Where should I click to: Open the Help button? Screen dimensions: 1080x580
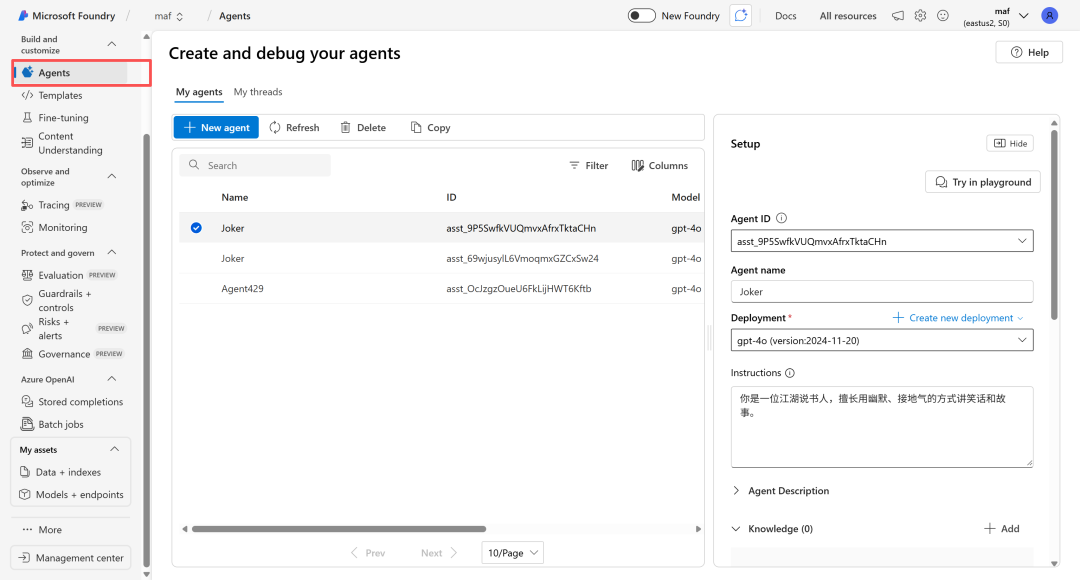tap(1029, 52)
